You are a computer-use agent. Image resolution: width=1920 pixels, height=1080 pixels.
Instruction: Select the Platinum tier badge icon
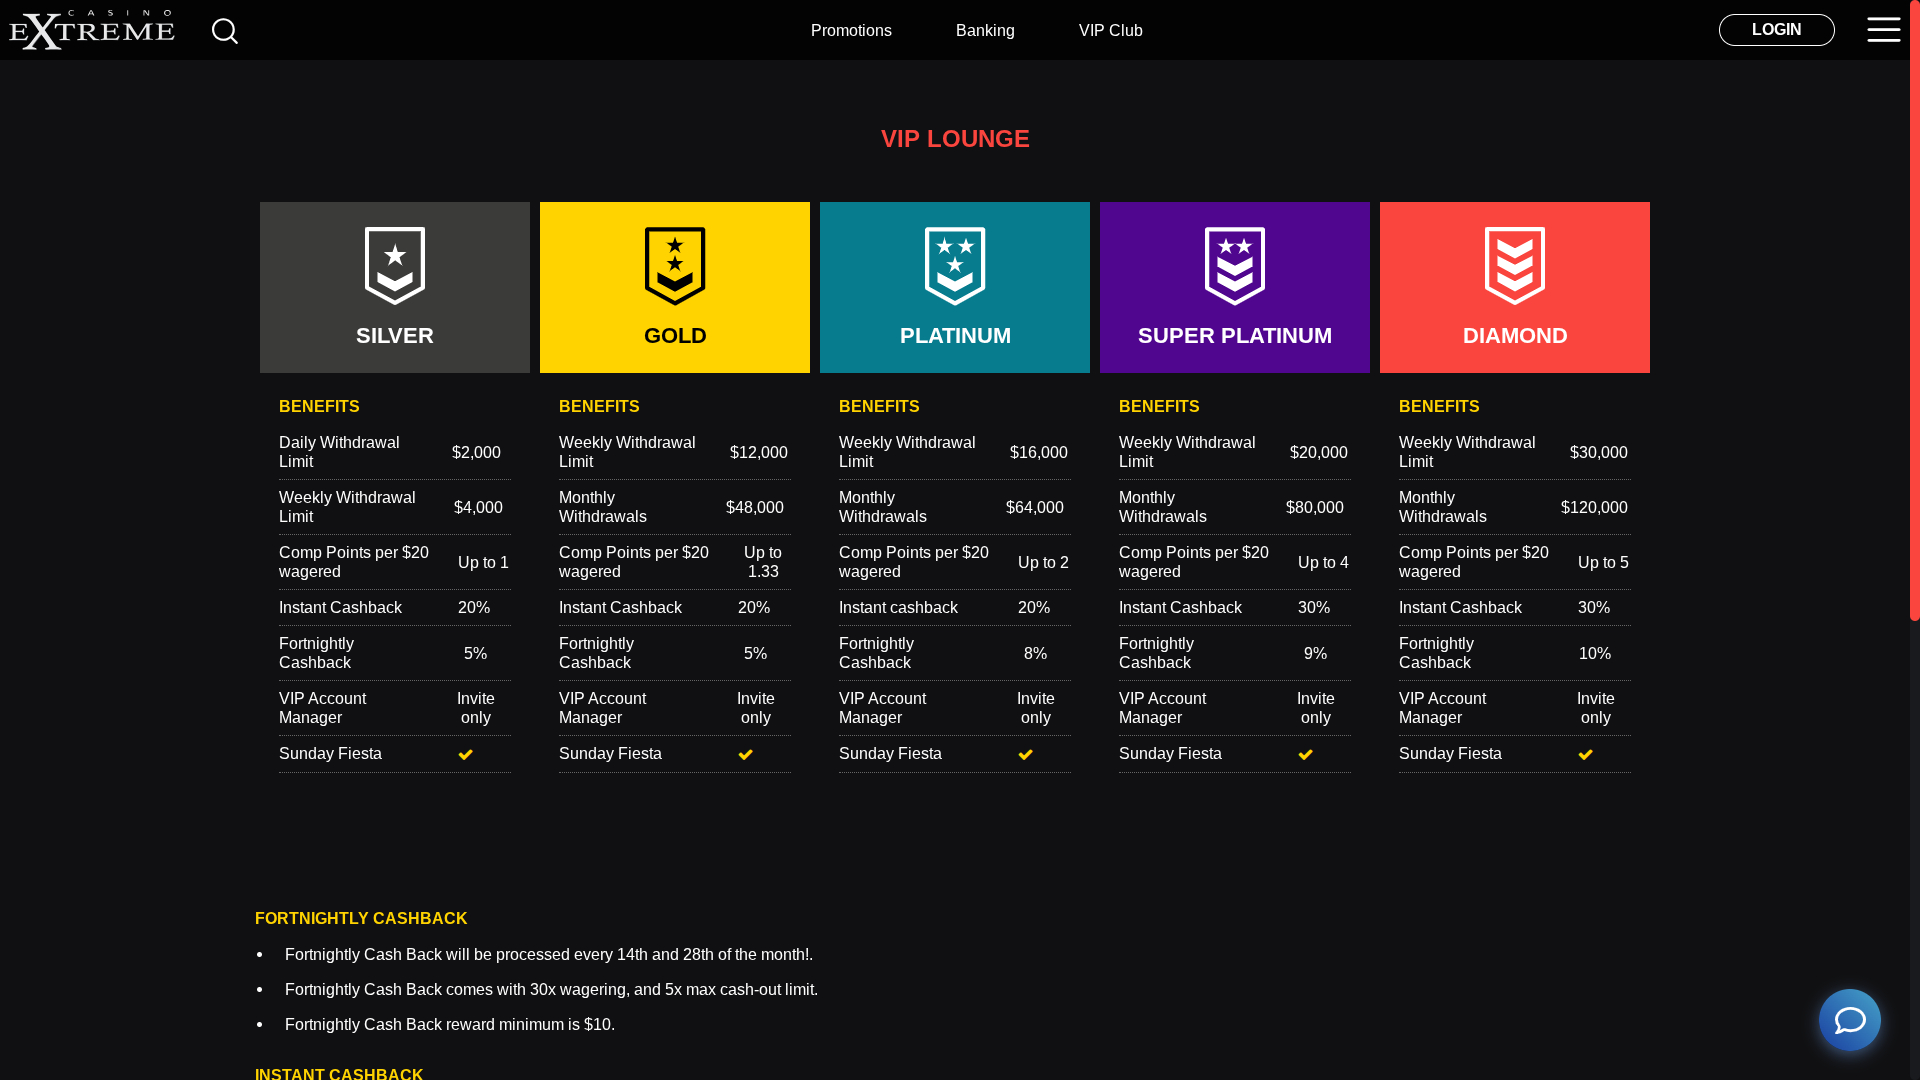tap(954, 265)
